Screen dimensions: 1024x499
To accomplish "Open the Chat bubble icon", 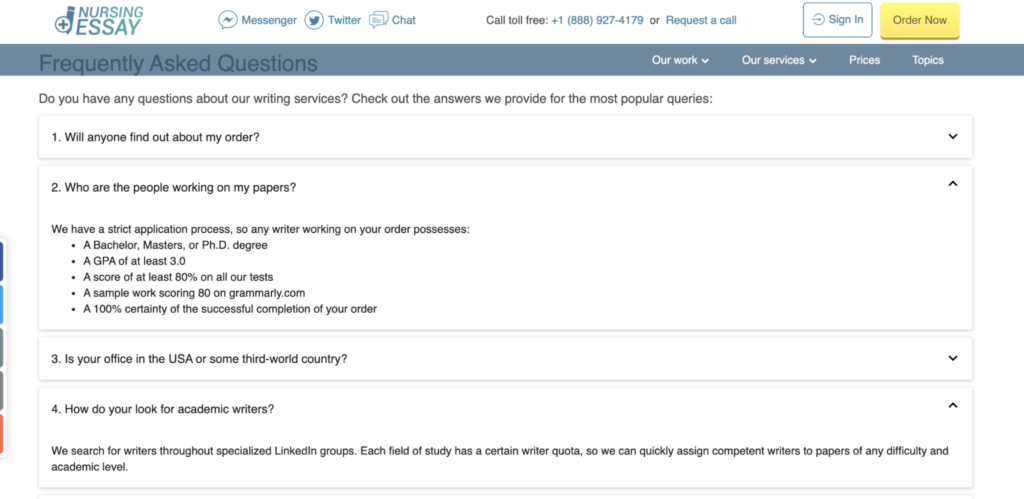I will [379, 20].
